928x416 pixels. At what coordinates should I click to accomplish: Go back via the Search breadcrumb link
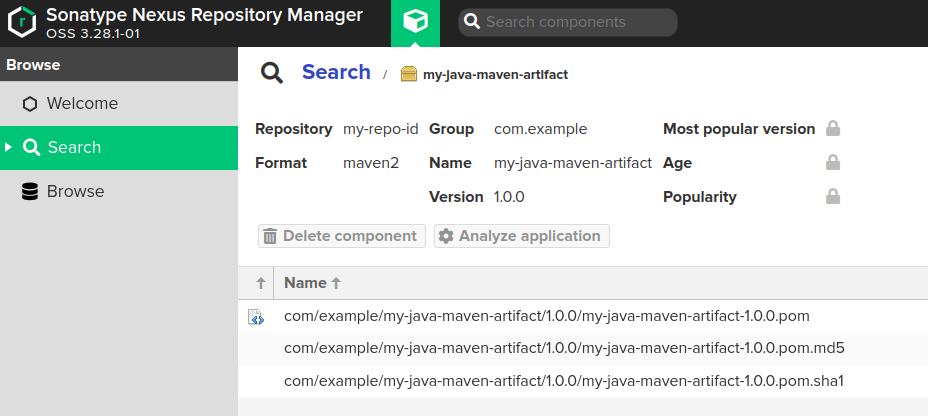pyautogui.click(x=336, y=72)
